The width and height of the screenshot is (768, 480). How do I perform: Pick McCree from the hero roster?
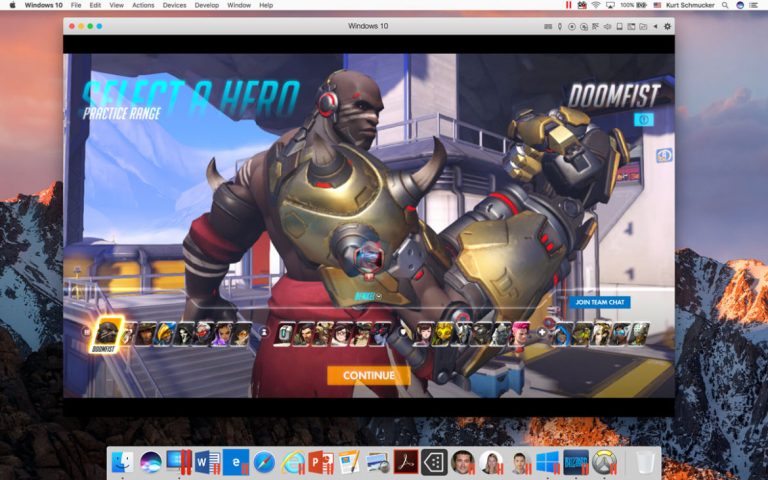[x=146, y=334]
